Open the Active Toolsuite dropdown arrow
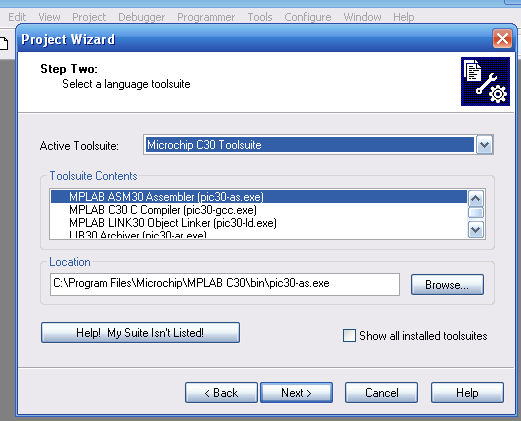Viewport: 521px width, 421px height. 484,145
